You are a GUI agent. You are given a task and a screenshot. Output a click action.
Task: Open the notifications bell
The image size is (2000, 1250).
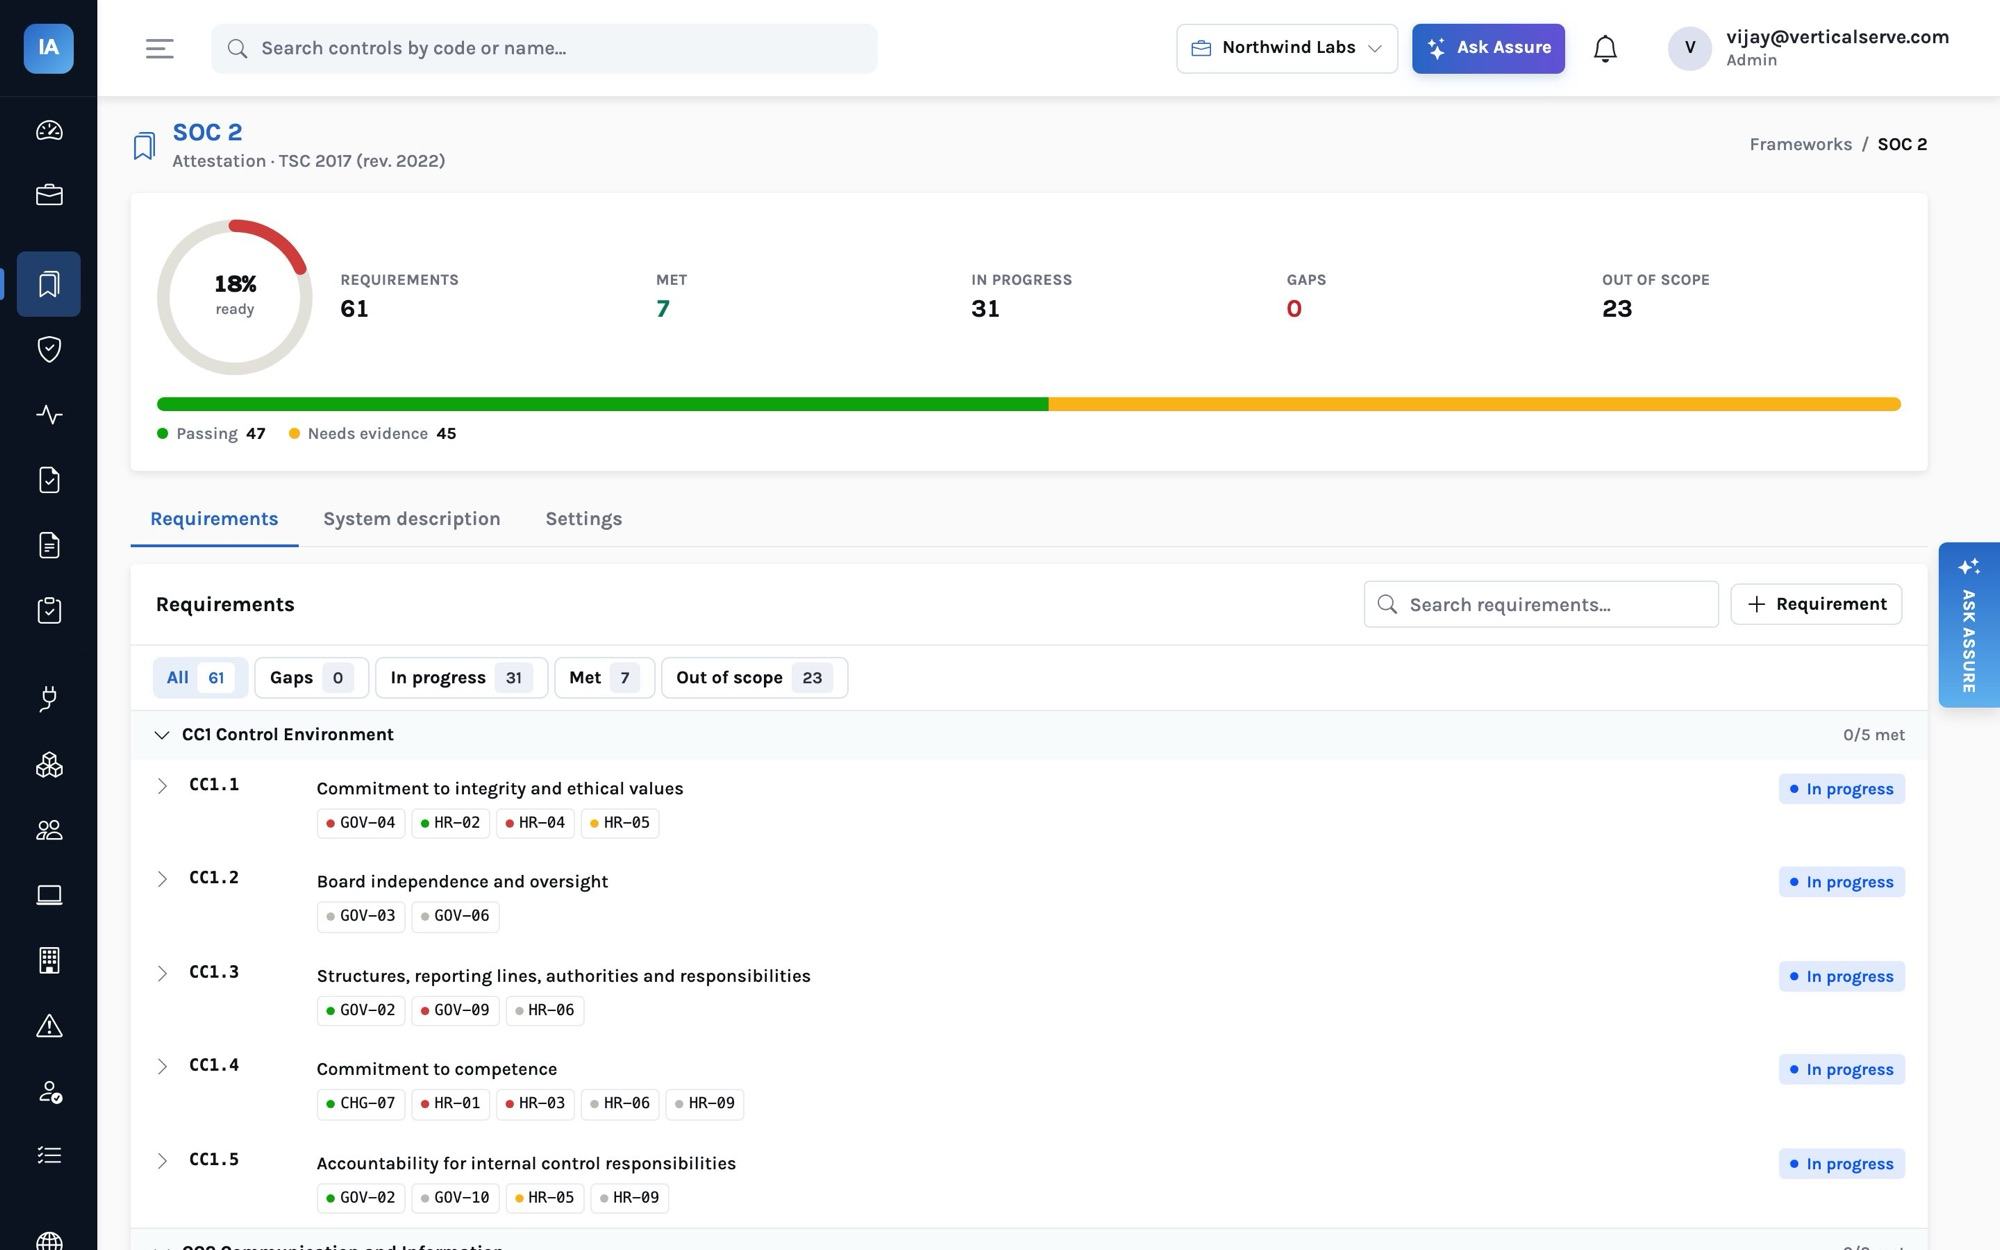pyautogui.click(x=1605, y=48)
